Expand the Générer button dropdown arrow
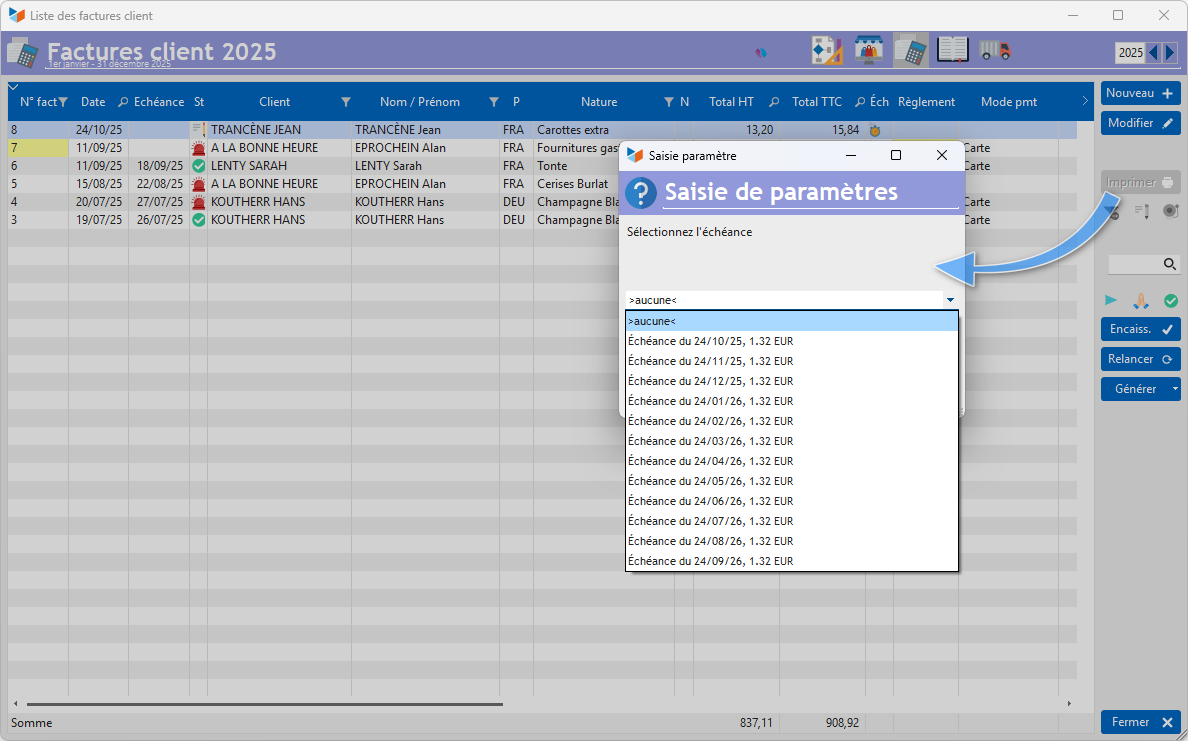Screen dimensions: 1188x741 1175,389
